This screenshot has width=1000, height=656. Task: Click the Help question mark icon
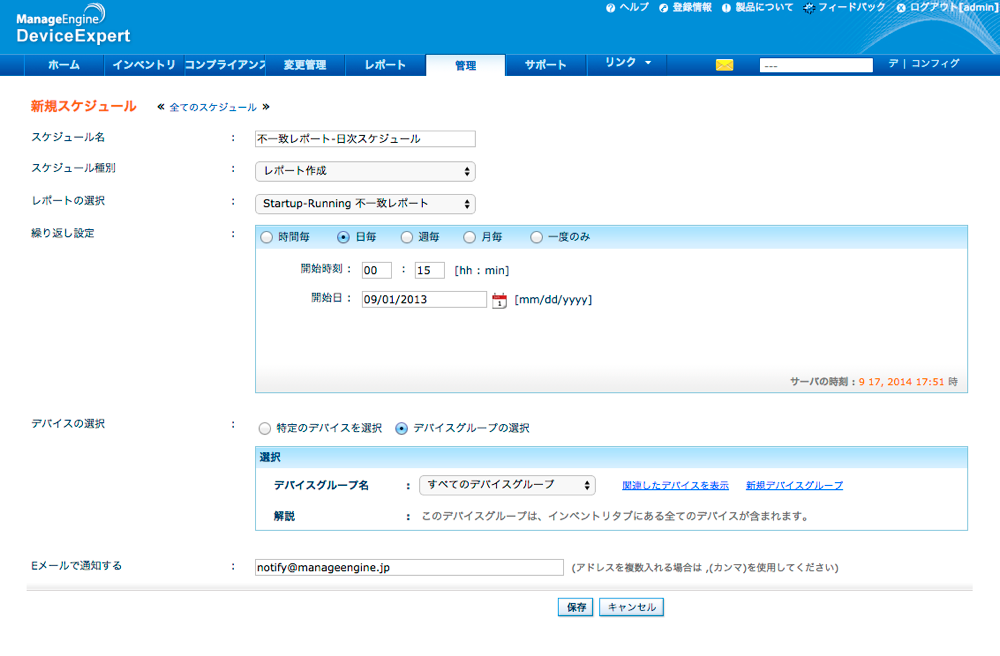click(x=610, y=8)
